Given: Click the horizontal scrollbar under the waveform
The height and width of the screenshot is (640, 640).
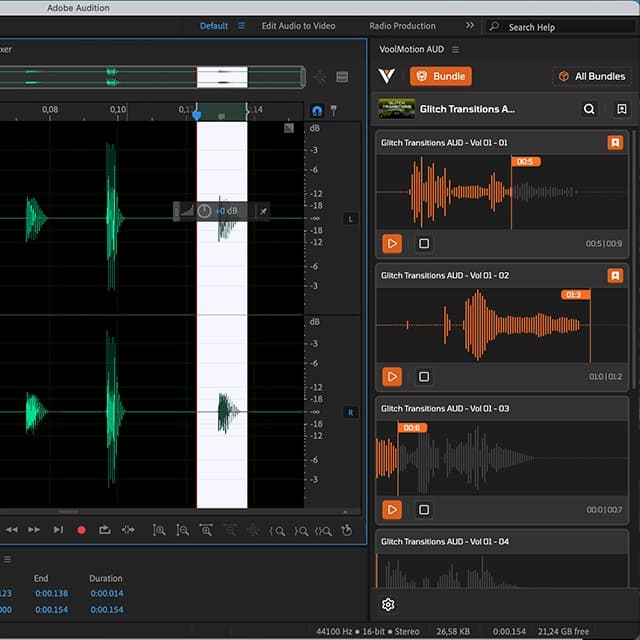Looking at the screenshot, I should [x=69, y=511].
